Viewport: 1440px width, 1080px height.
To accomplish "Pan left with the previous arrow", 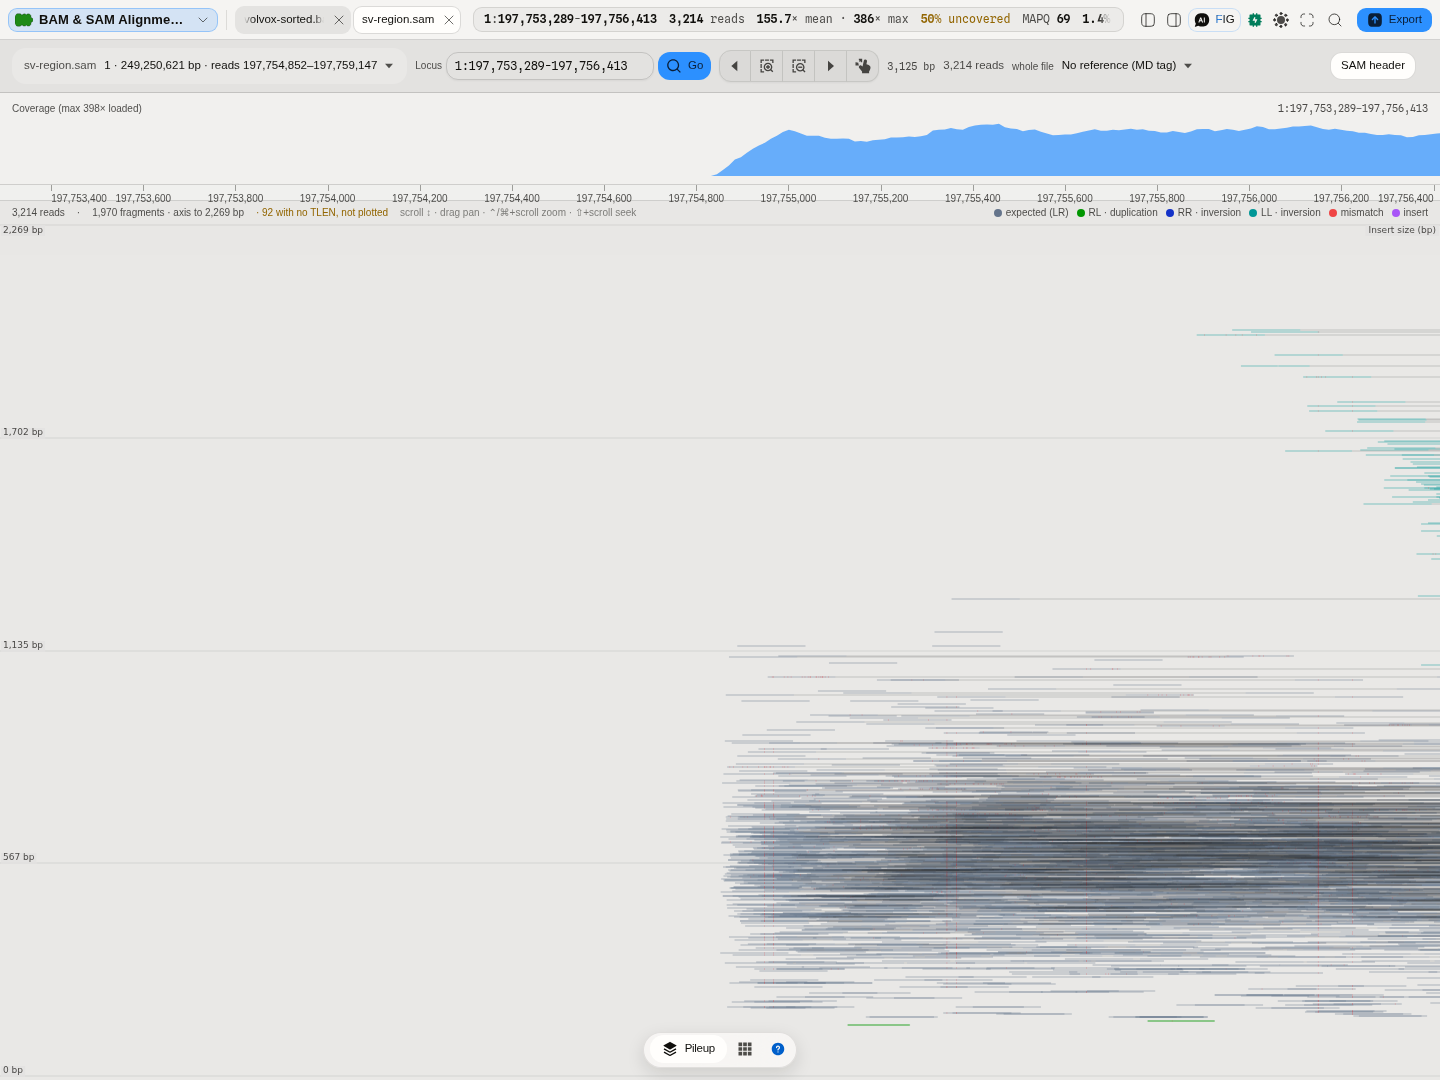I will pyautogui.click(x=735, y=66).
